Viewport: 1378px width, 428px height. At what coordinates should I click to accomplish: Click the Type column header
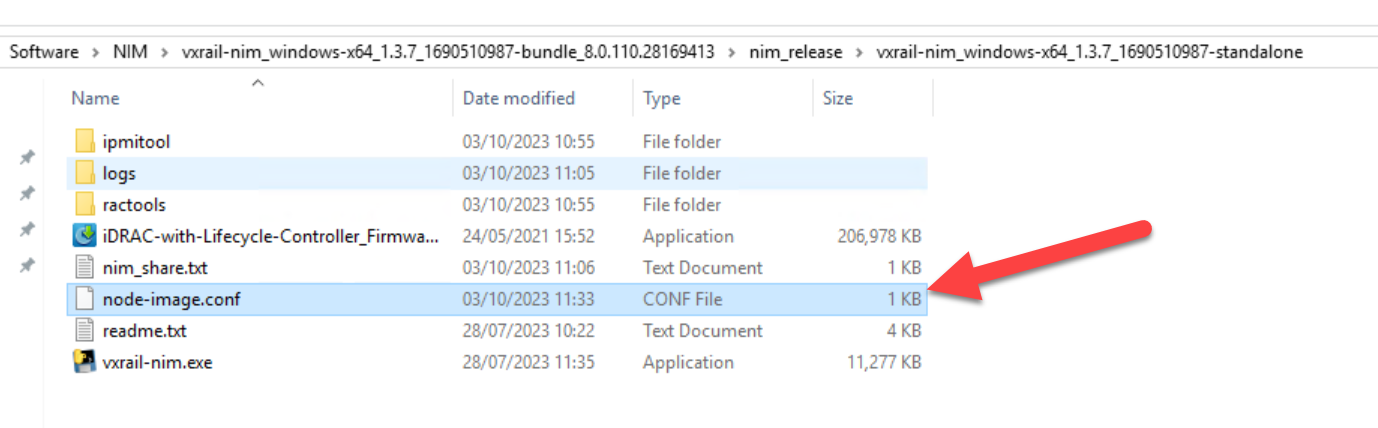pyautogui.click(x=661, y=98)
